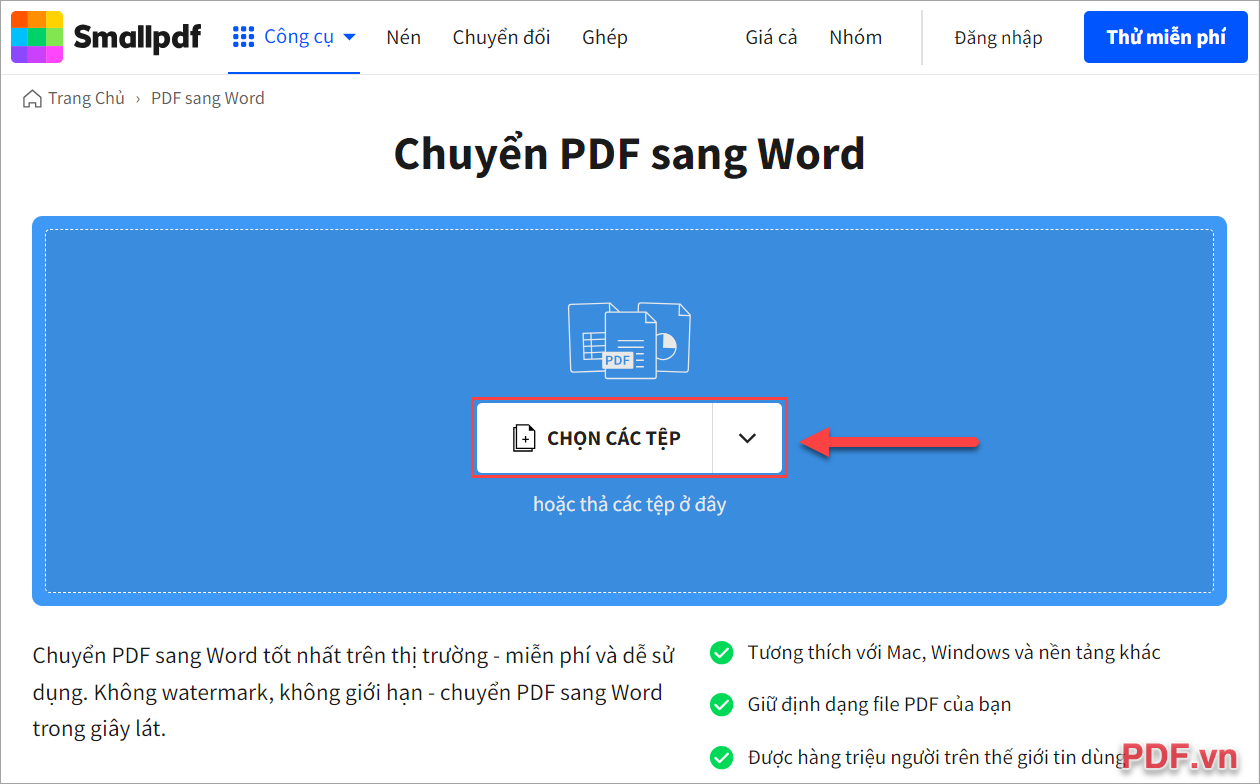Expand the Công cụ dropdown arrow

click(349, 38)
